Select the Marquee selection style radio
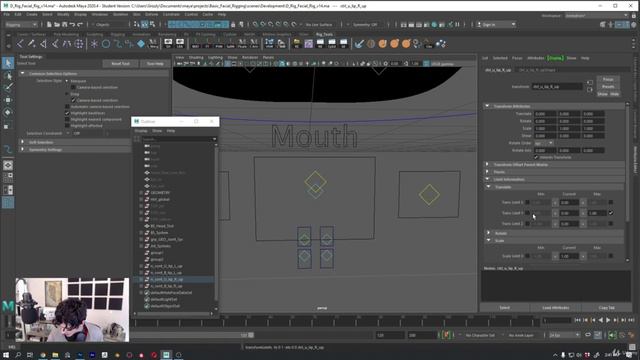 [67, 81]
